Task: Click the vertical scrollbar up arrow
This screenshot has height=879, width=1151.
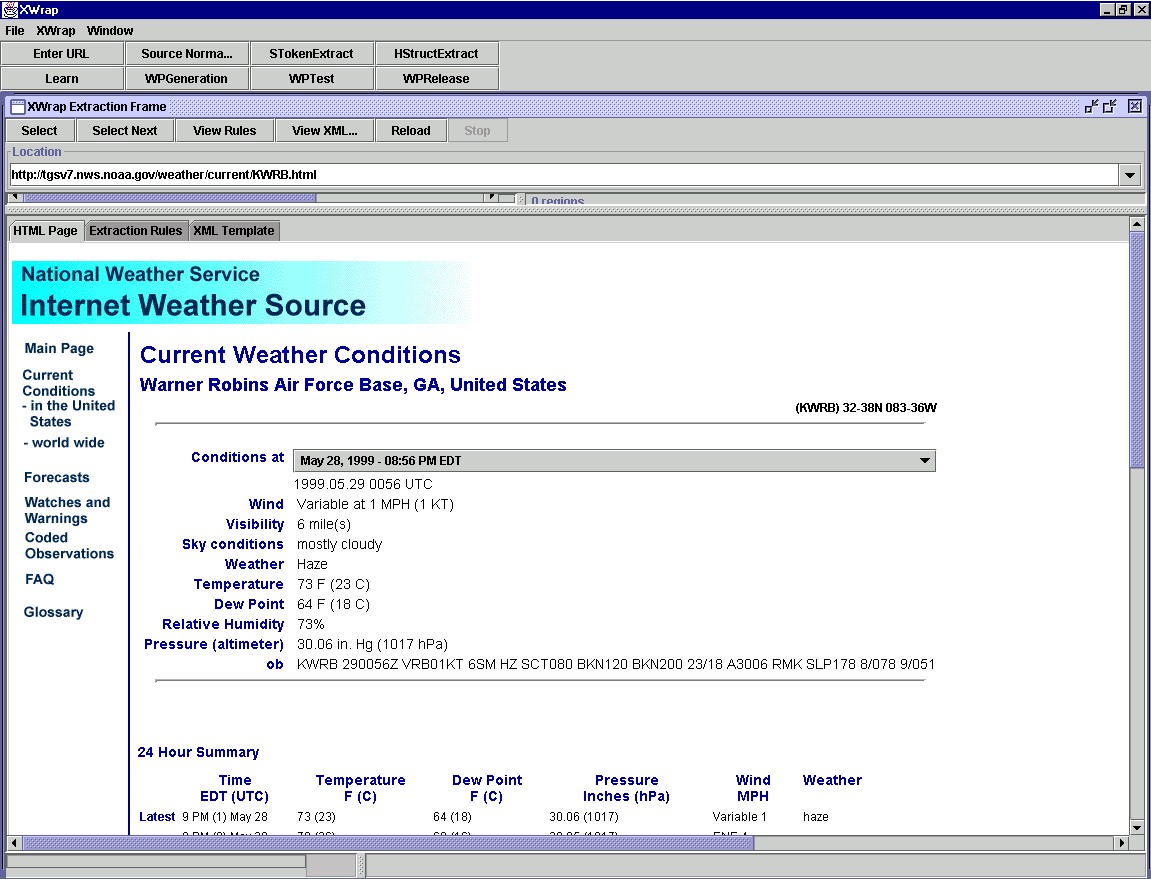Action: point(1137,224)
